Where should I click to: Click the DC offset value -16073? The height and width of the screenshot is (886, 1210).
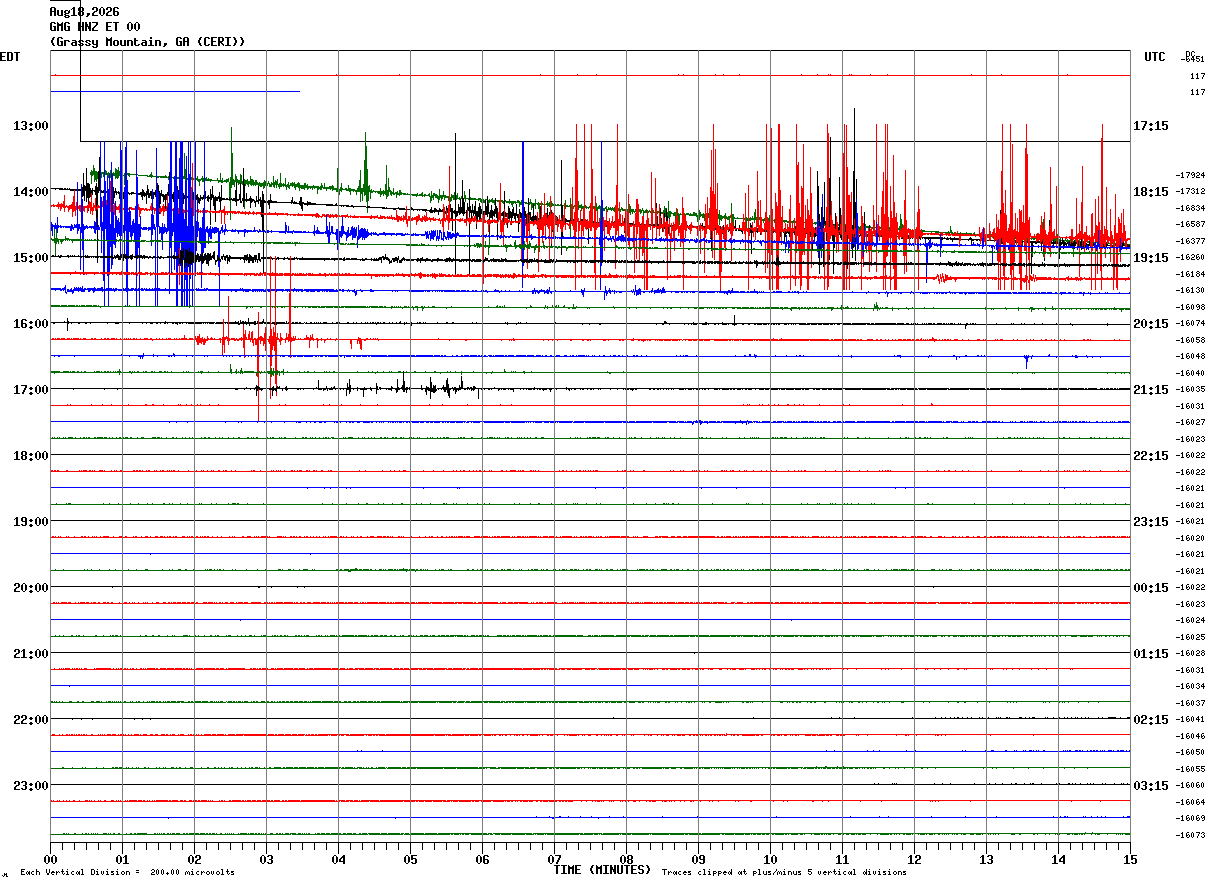[1190, 835]
